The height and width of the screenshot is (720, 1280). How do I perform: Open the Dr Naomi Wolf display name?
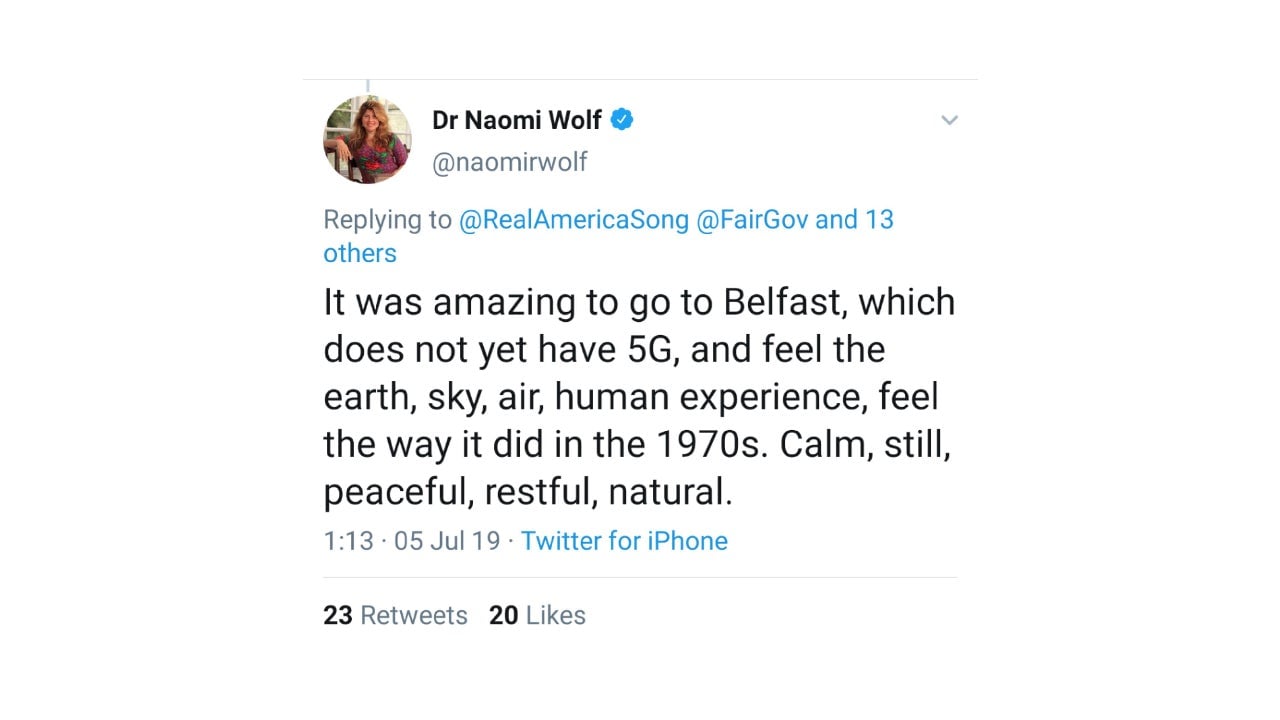[516, 121]
